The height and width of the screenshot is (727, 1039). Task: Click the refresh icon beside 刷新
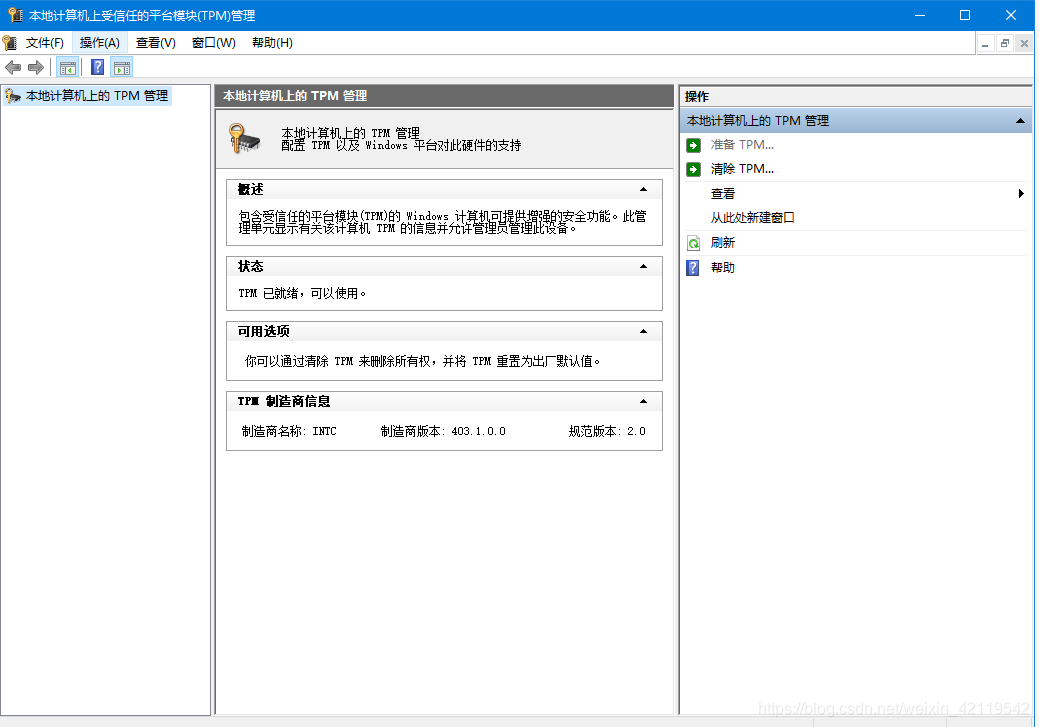[693, 243]
